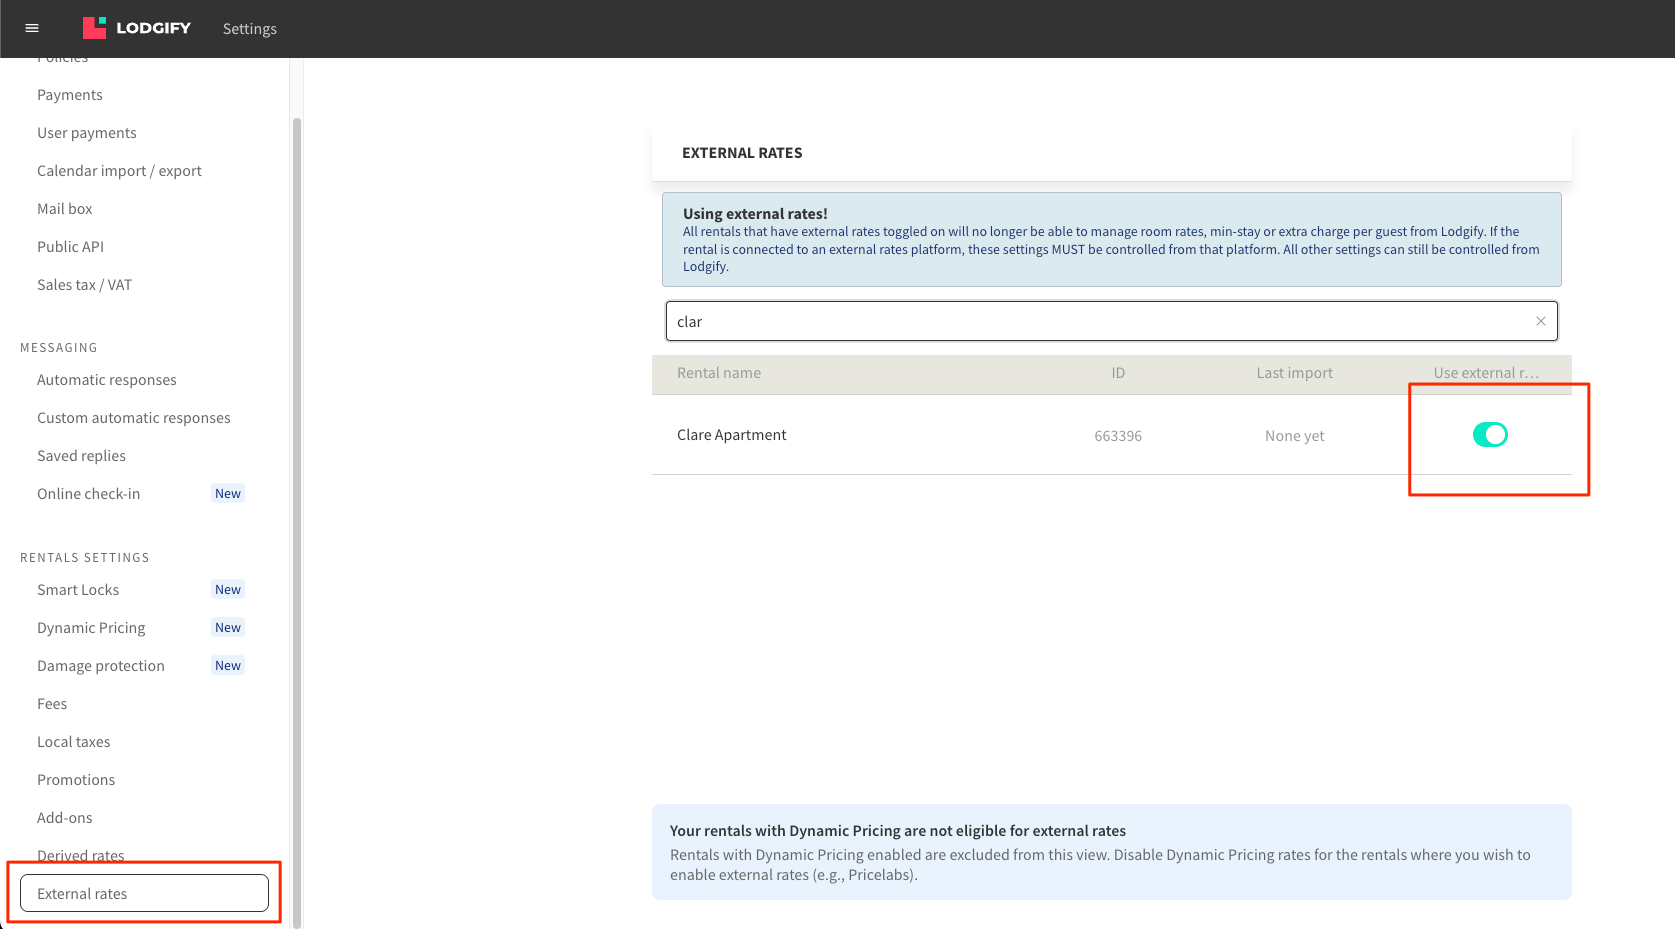Open Automatic responses settings
The height and width of the screenshot is (929, 1675).
coord(107,380)
